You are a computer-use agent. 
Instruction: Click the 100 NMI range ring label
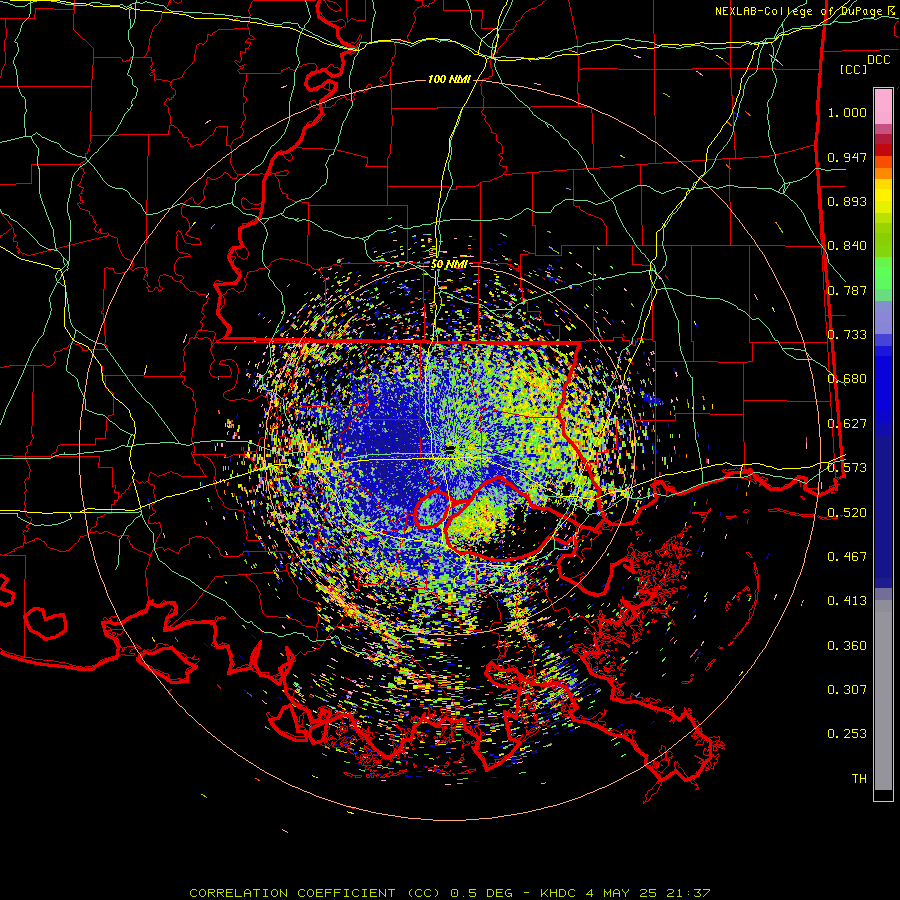449,79
